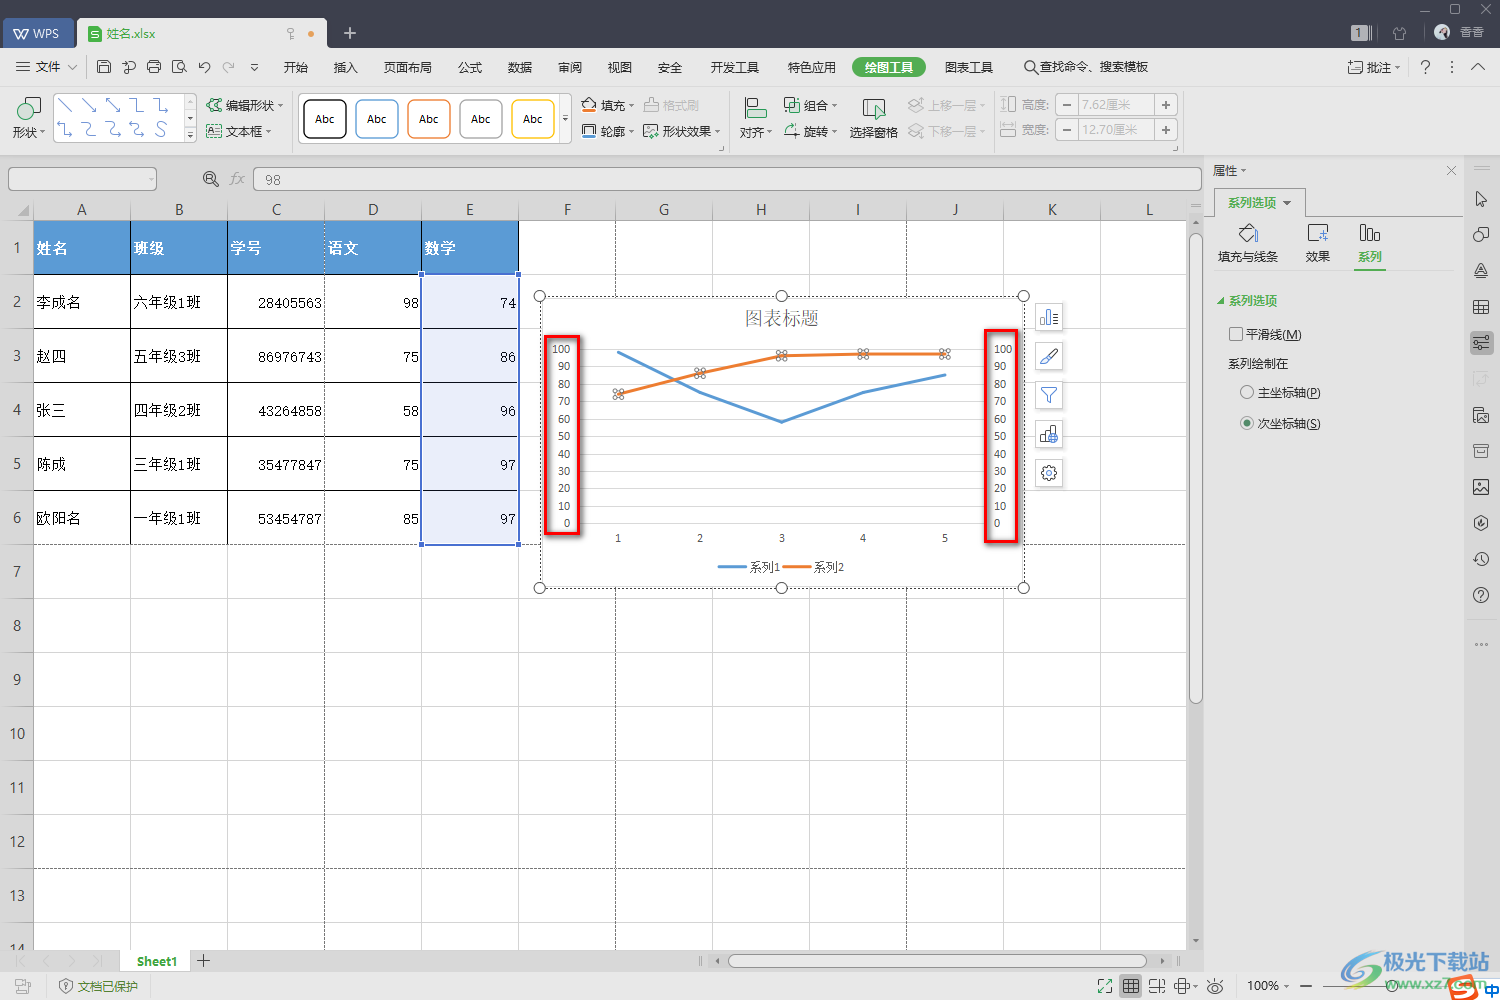Collapse the Series Options section triangle
The image size is (1500, 1000).
click(1221, 301)
